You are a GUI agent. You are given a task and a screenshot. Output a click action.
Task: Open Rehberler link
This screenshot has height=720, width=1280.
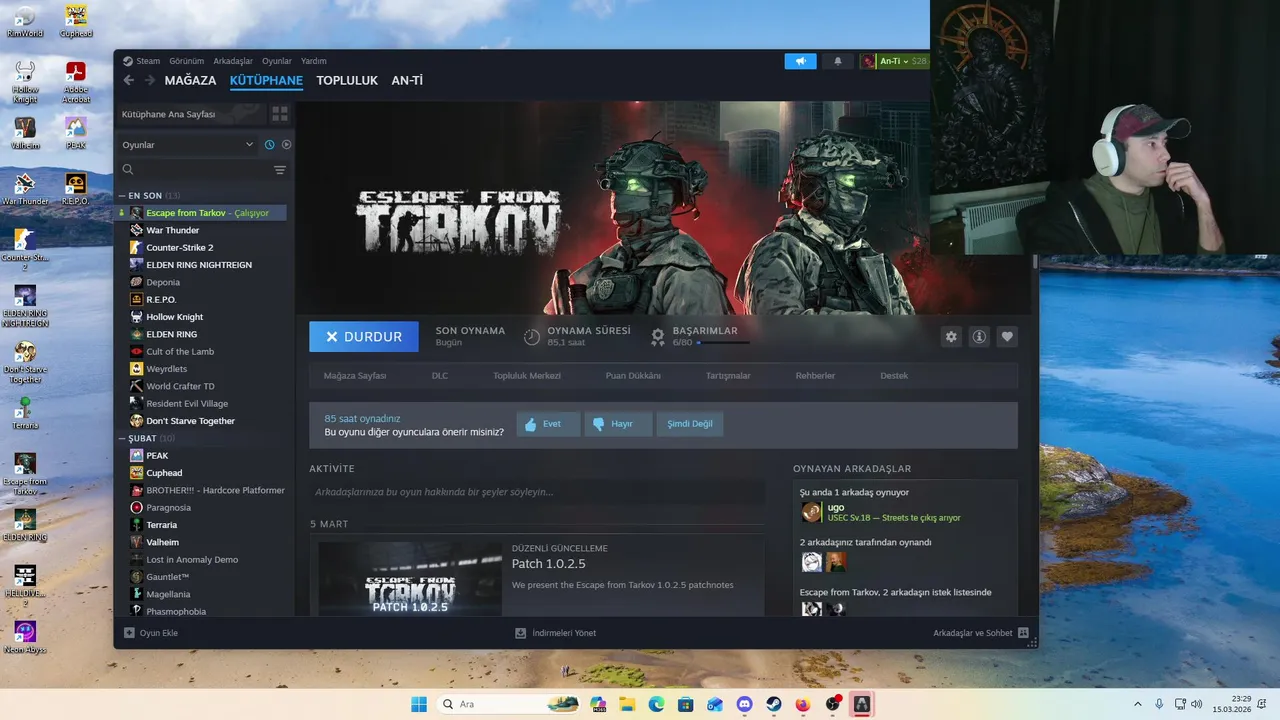coord(815,376)
